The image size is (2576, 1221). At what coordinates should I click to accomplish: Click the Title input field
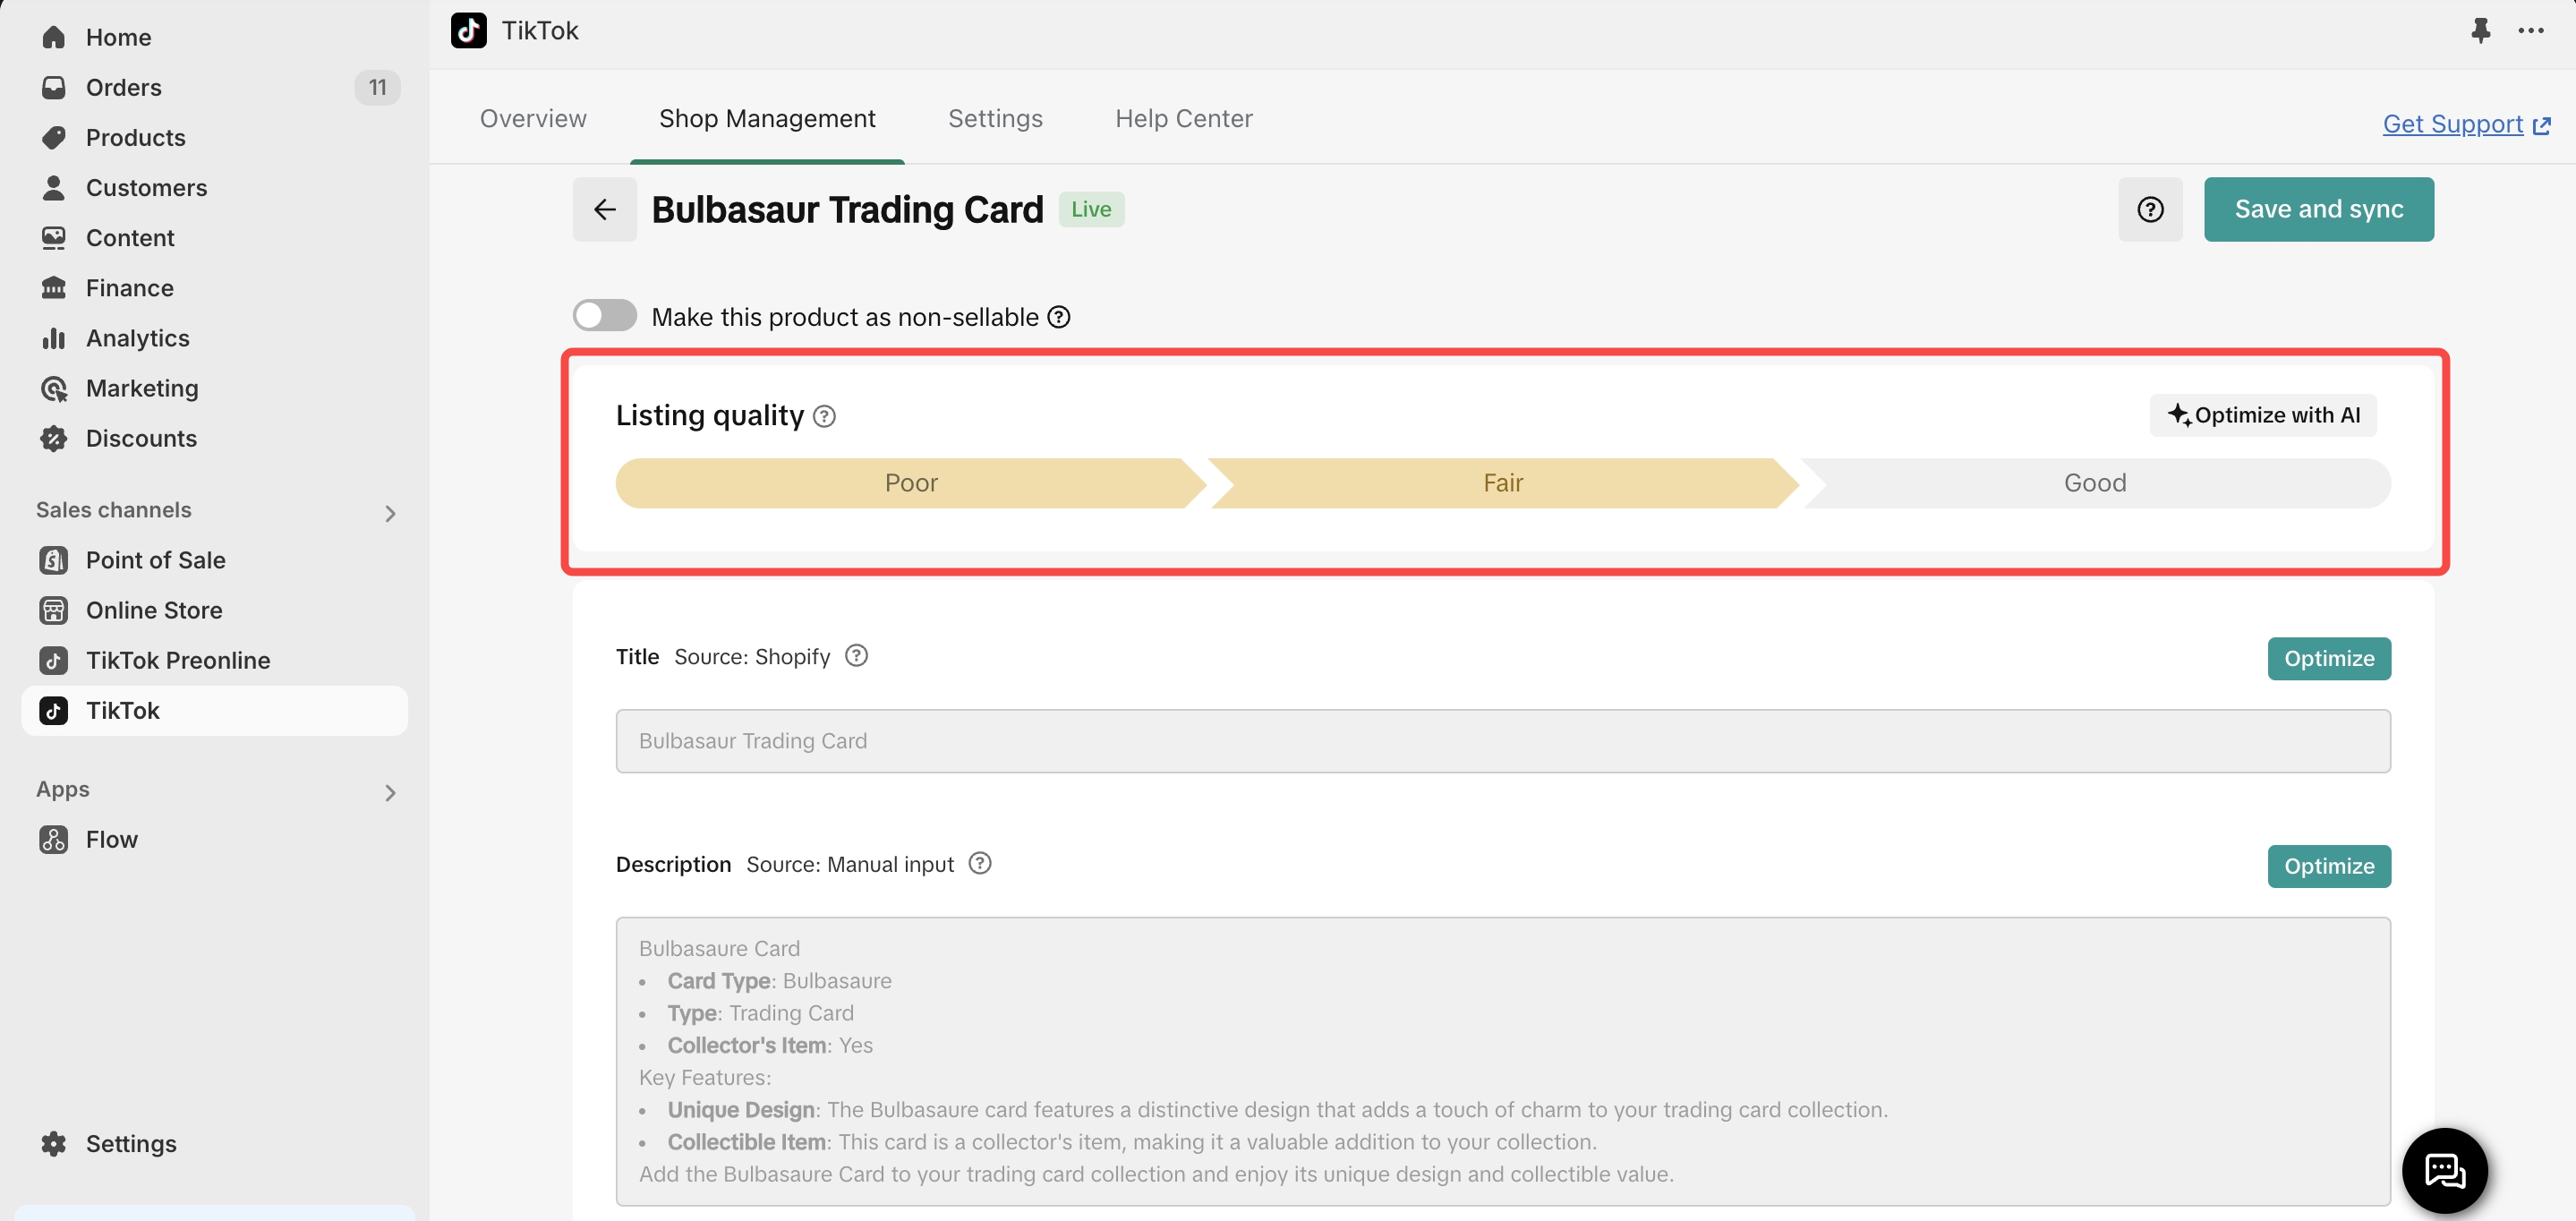(1502, 741)
